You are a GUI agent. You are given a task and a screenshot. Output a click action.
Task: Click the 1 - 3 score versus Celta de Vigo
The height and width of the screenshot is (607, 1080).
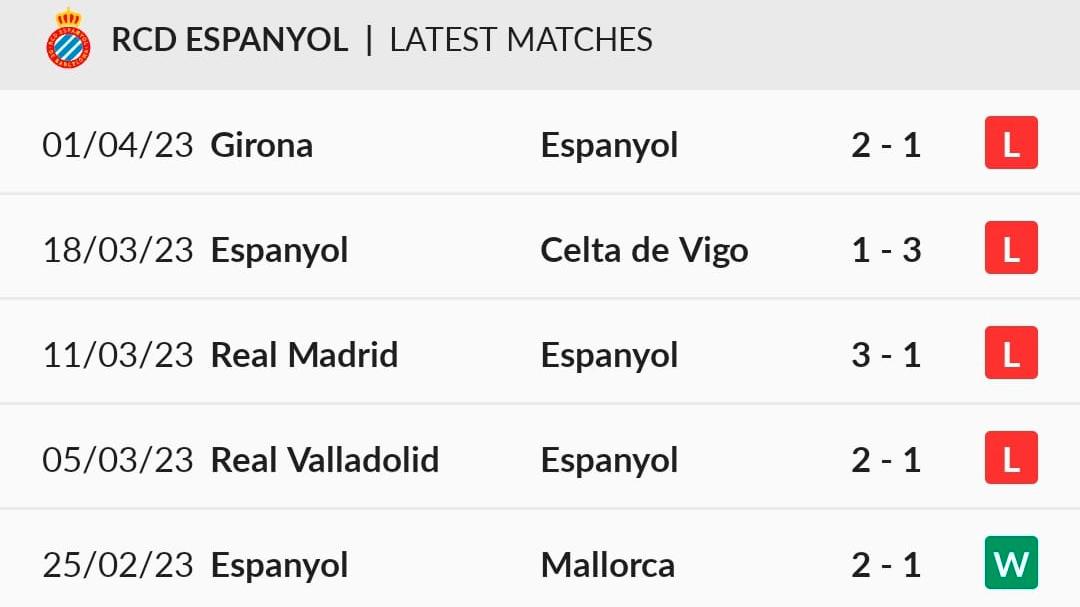click(886, 250)
